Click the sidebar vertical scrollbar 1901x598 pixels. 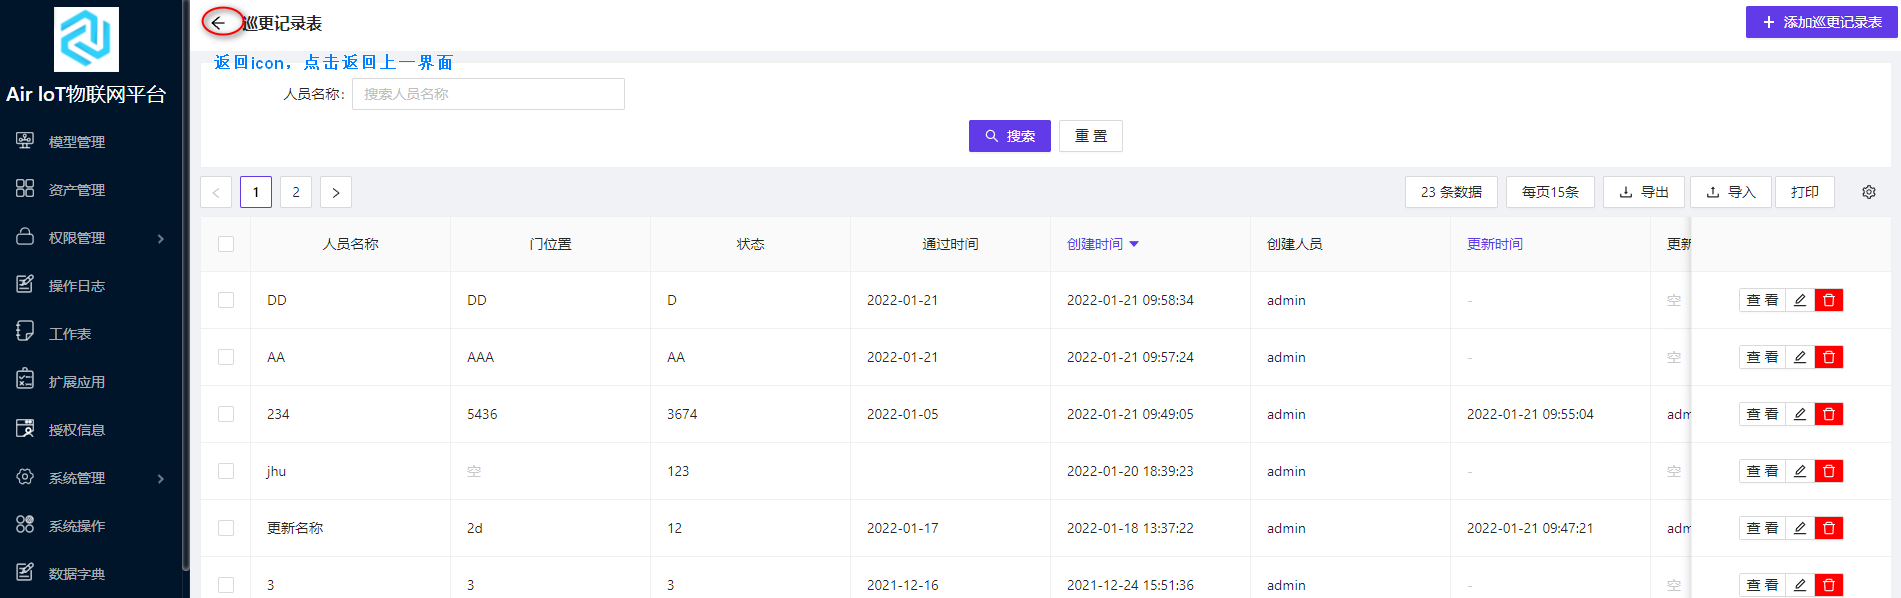click(186, 285)
